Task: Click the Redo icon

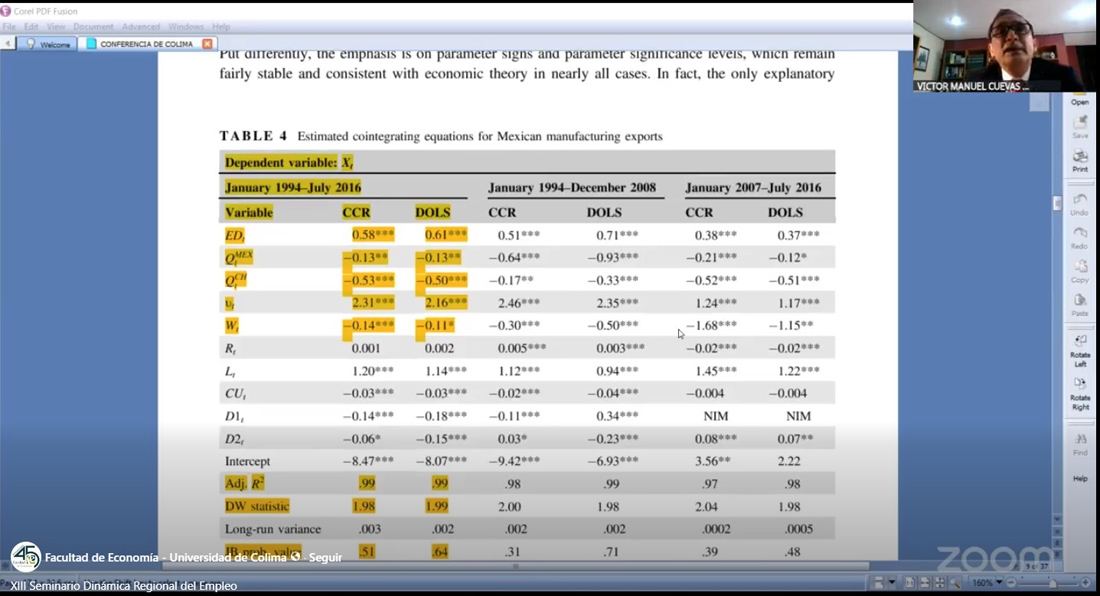Action: [x=1080, y=236]
